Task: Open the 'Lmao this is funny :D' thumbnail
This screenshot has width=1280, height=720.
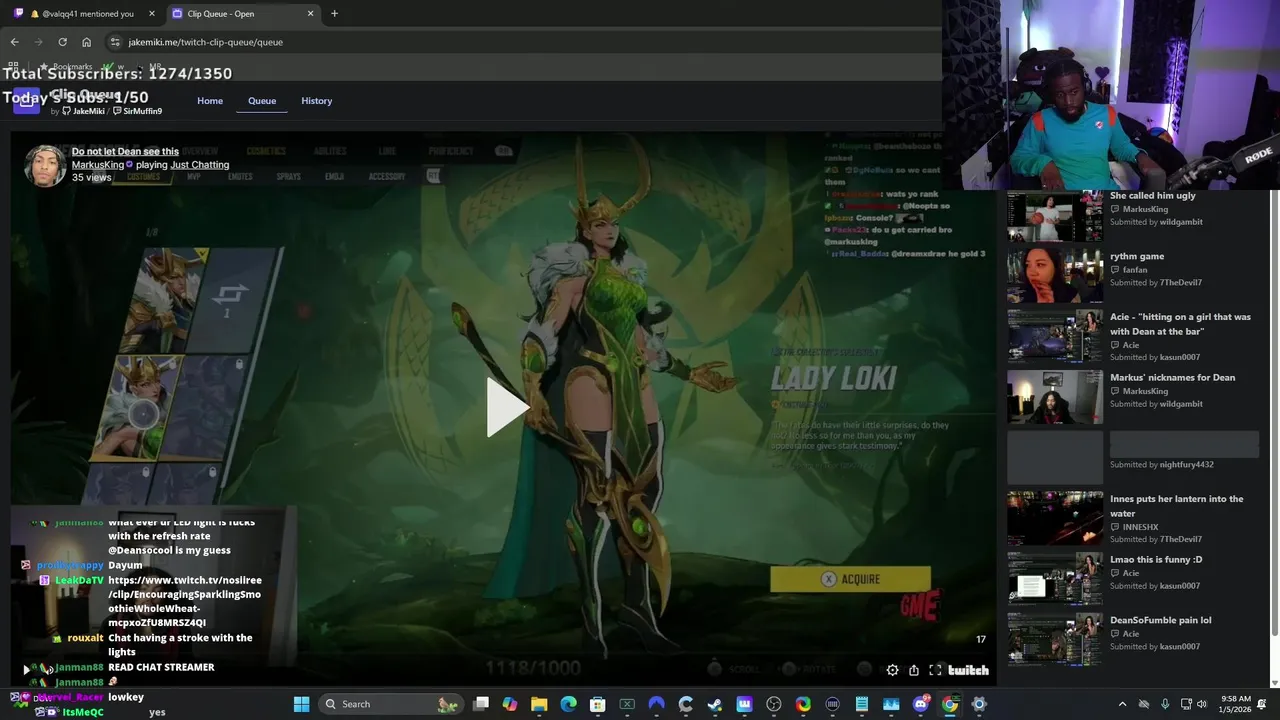Action: [x=1055, y=579]
